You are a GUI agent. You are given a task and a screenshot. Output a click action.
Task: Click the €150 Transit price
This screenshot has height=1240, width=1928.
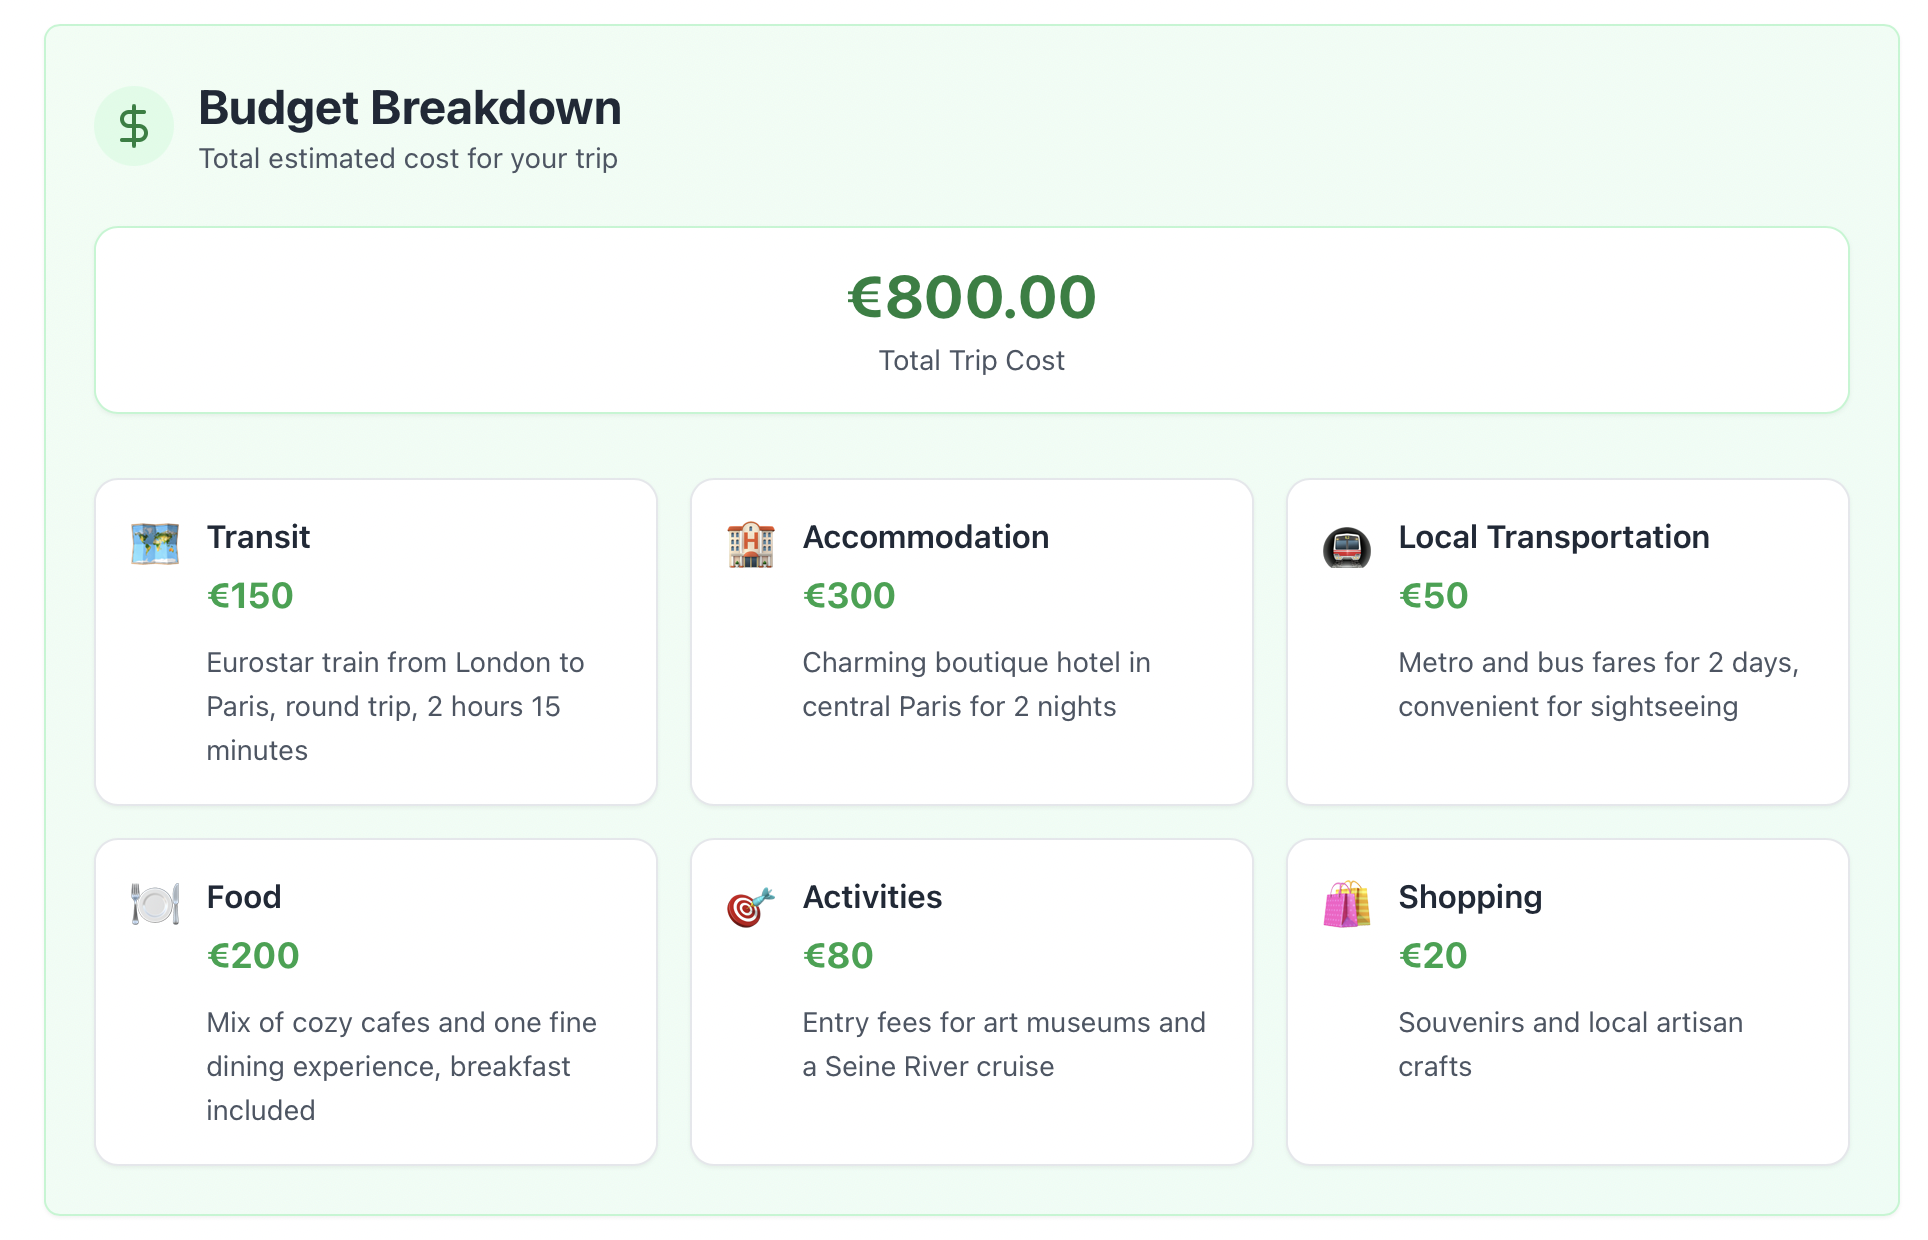250,596
